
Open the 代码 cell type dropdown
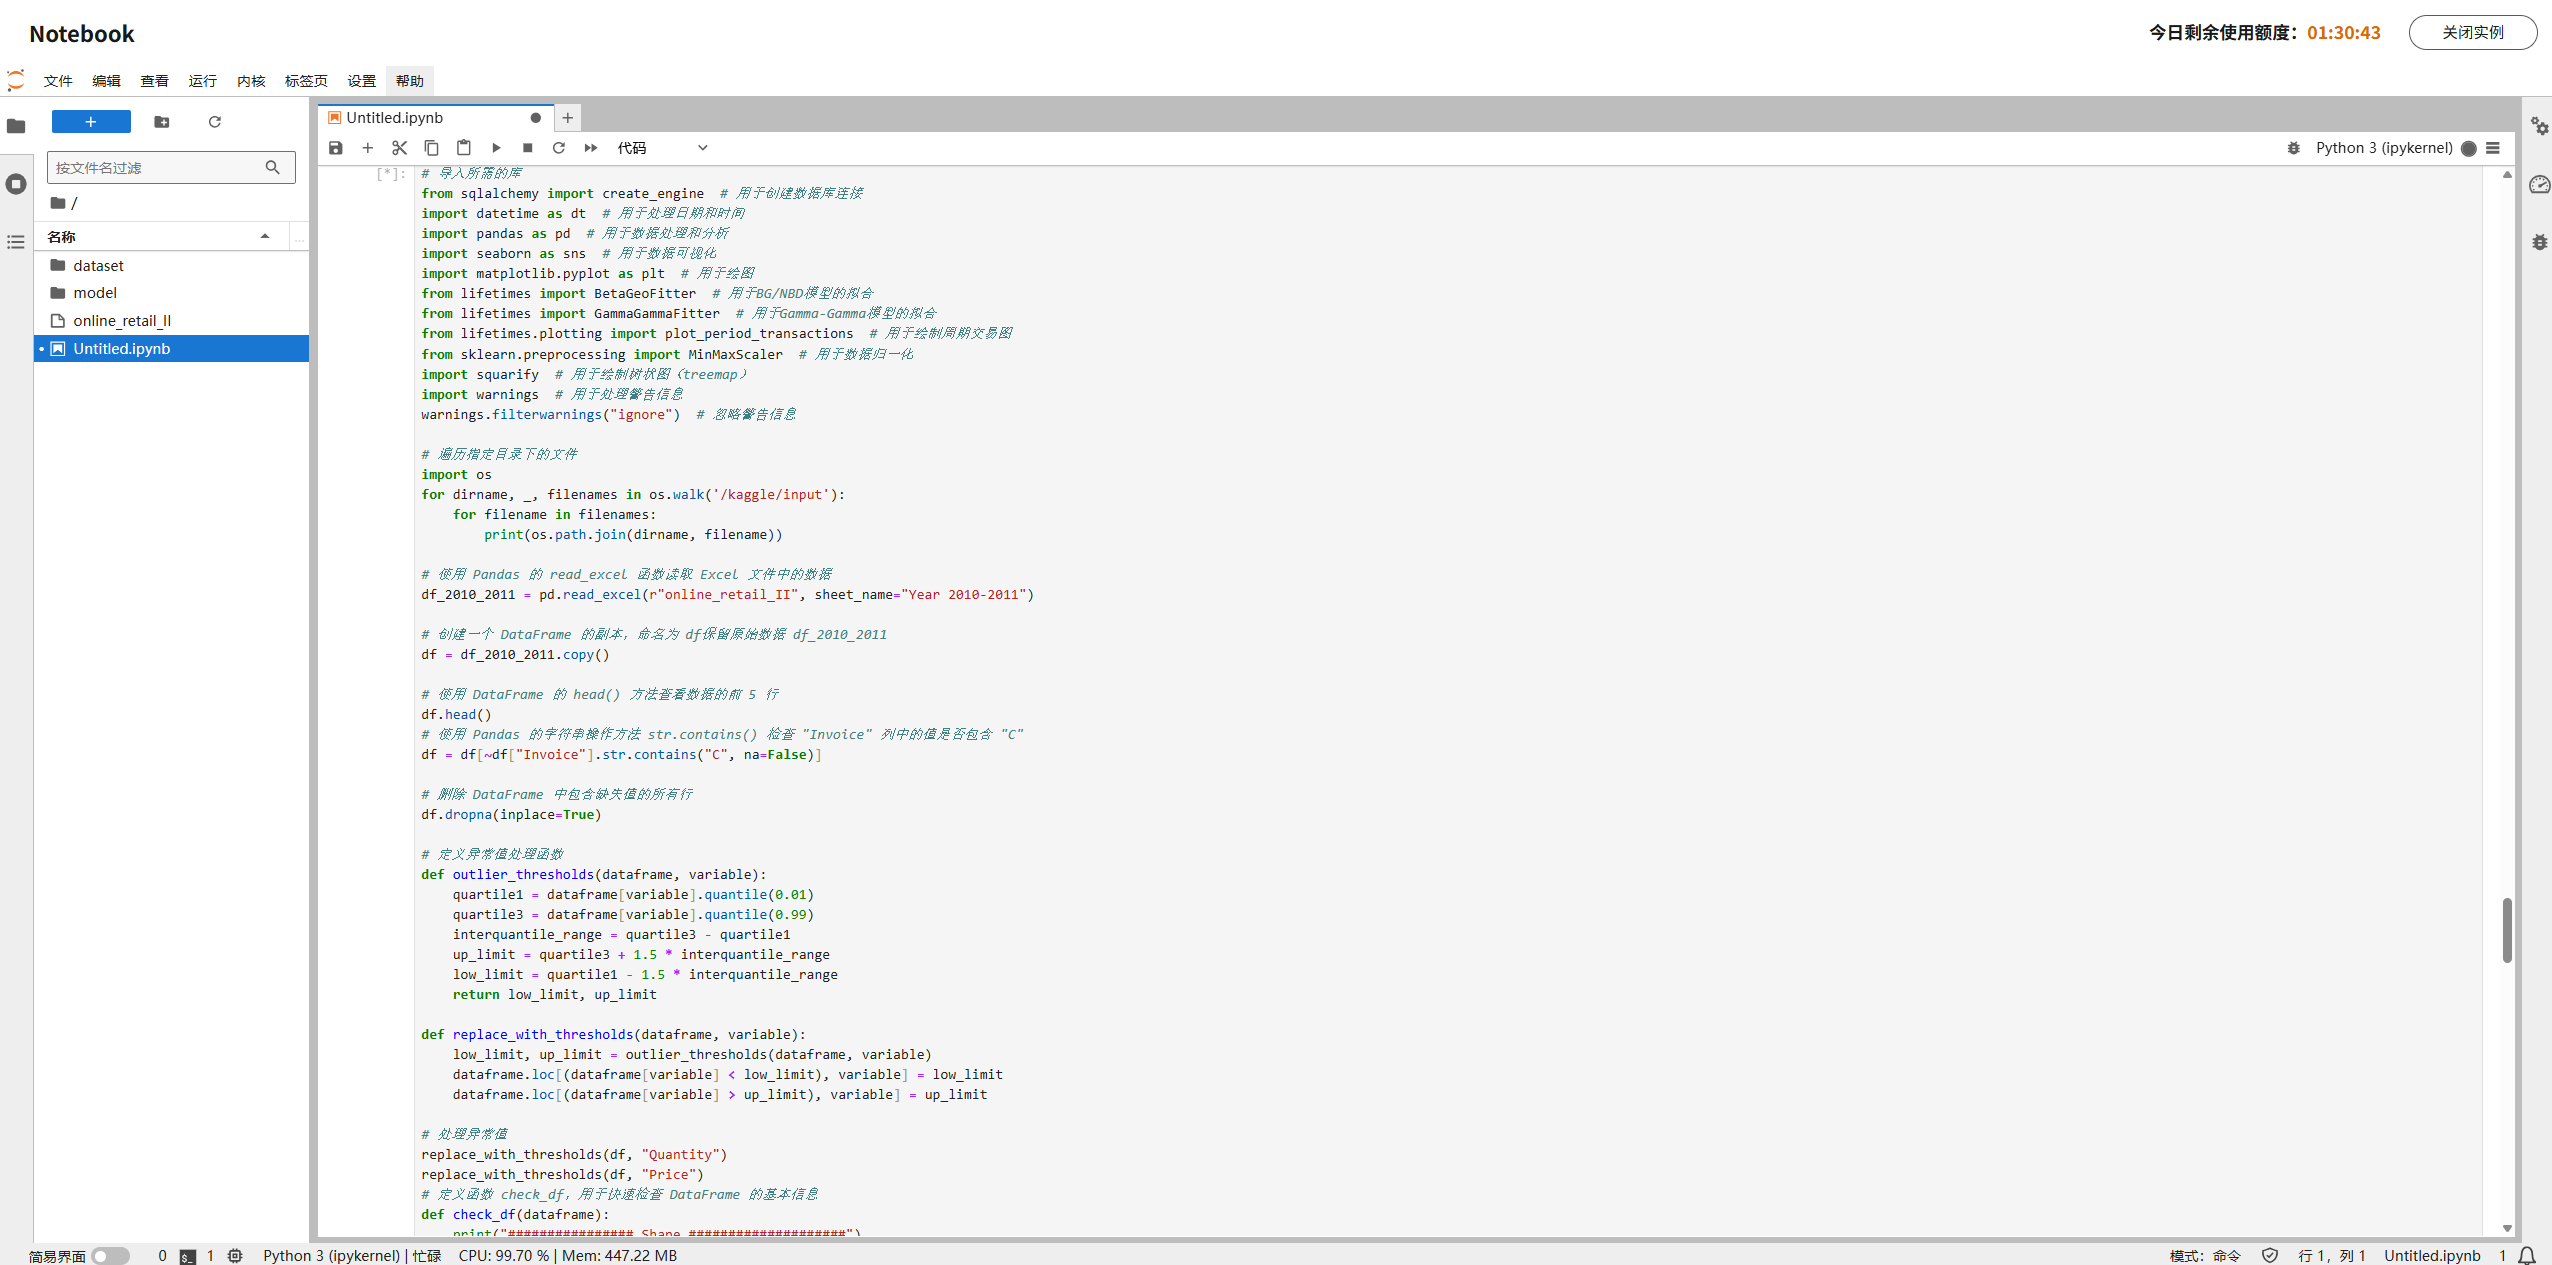pos(662,148)
